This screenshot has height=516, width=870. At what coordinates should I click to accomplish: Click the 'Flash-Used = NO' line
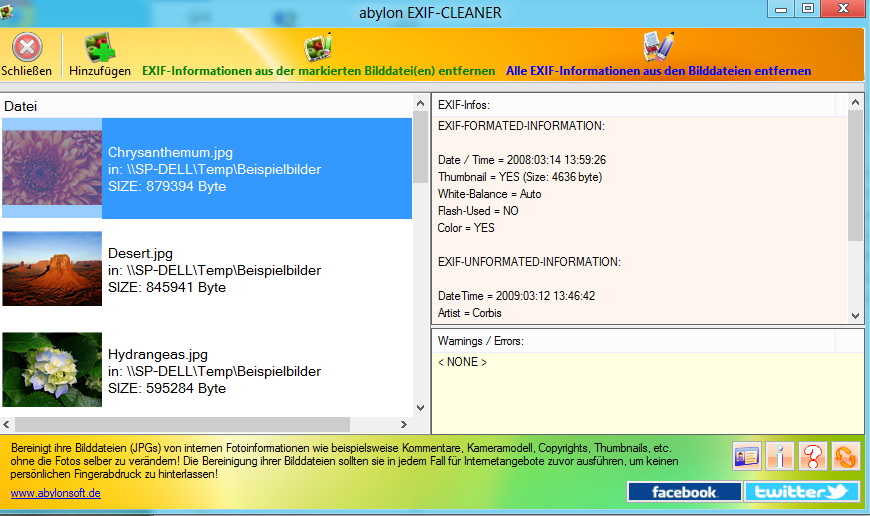[478, 211]
